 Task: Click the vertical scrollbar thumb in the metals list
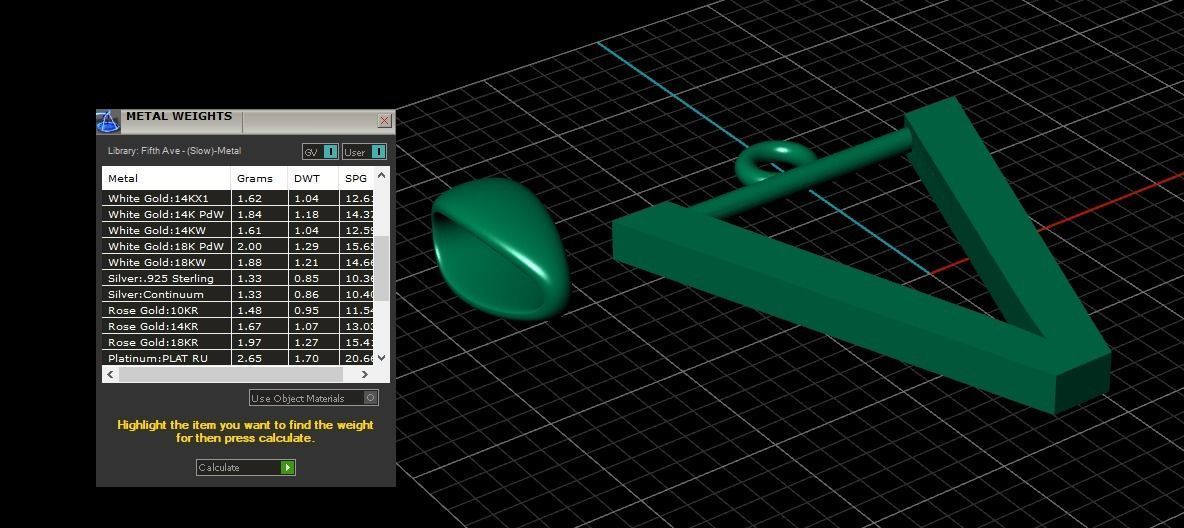tap(381, 268)
